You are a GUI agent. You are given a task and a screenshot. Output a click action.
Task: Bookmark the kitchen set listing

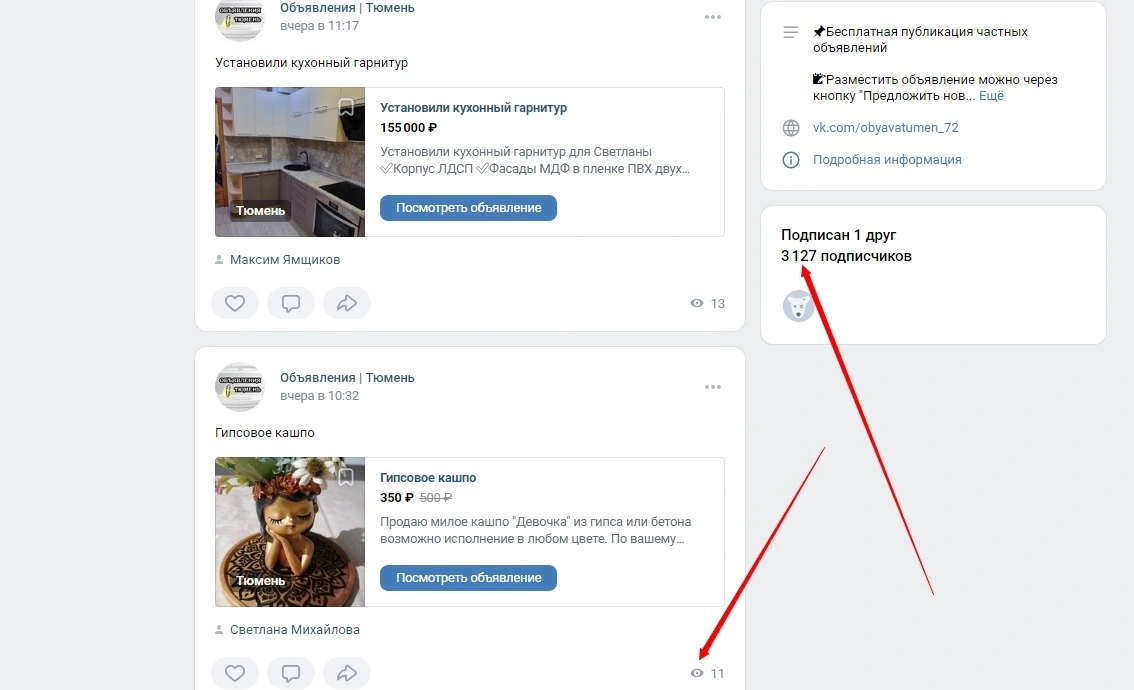point(346,107)
